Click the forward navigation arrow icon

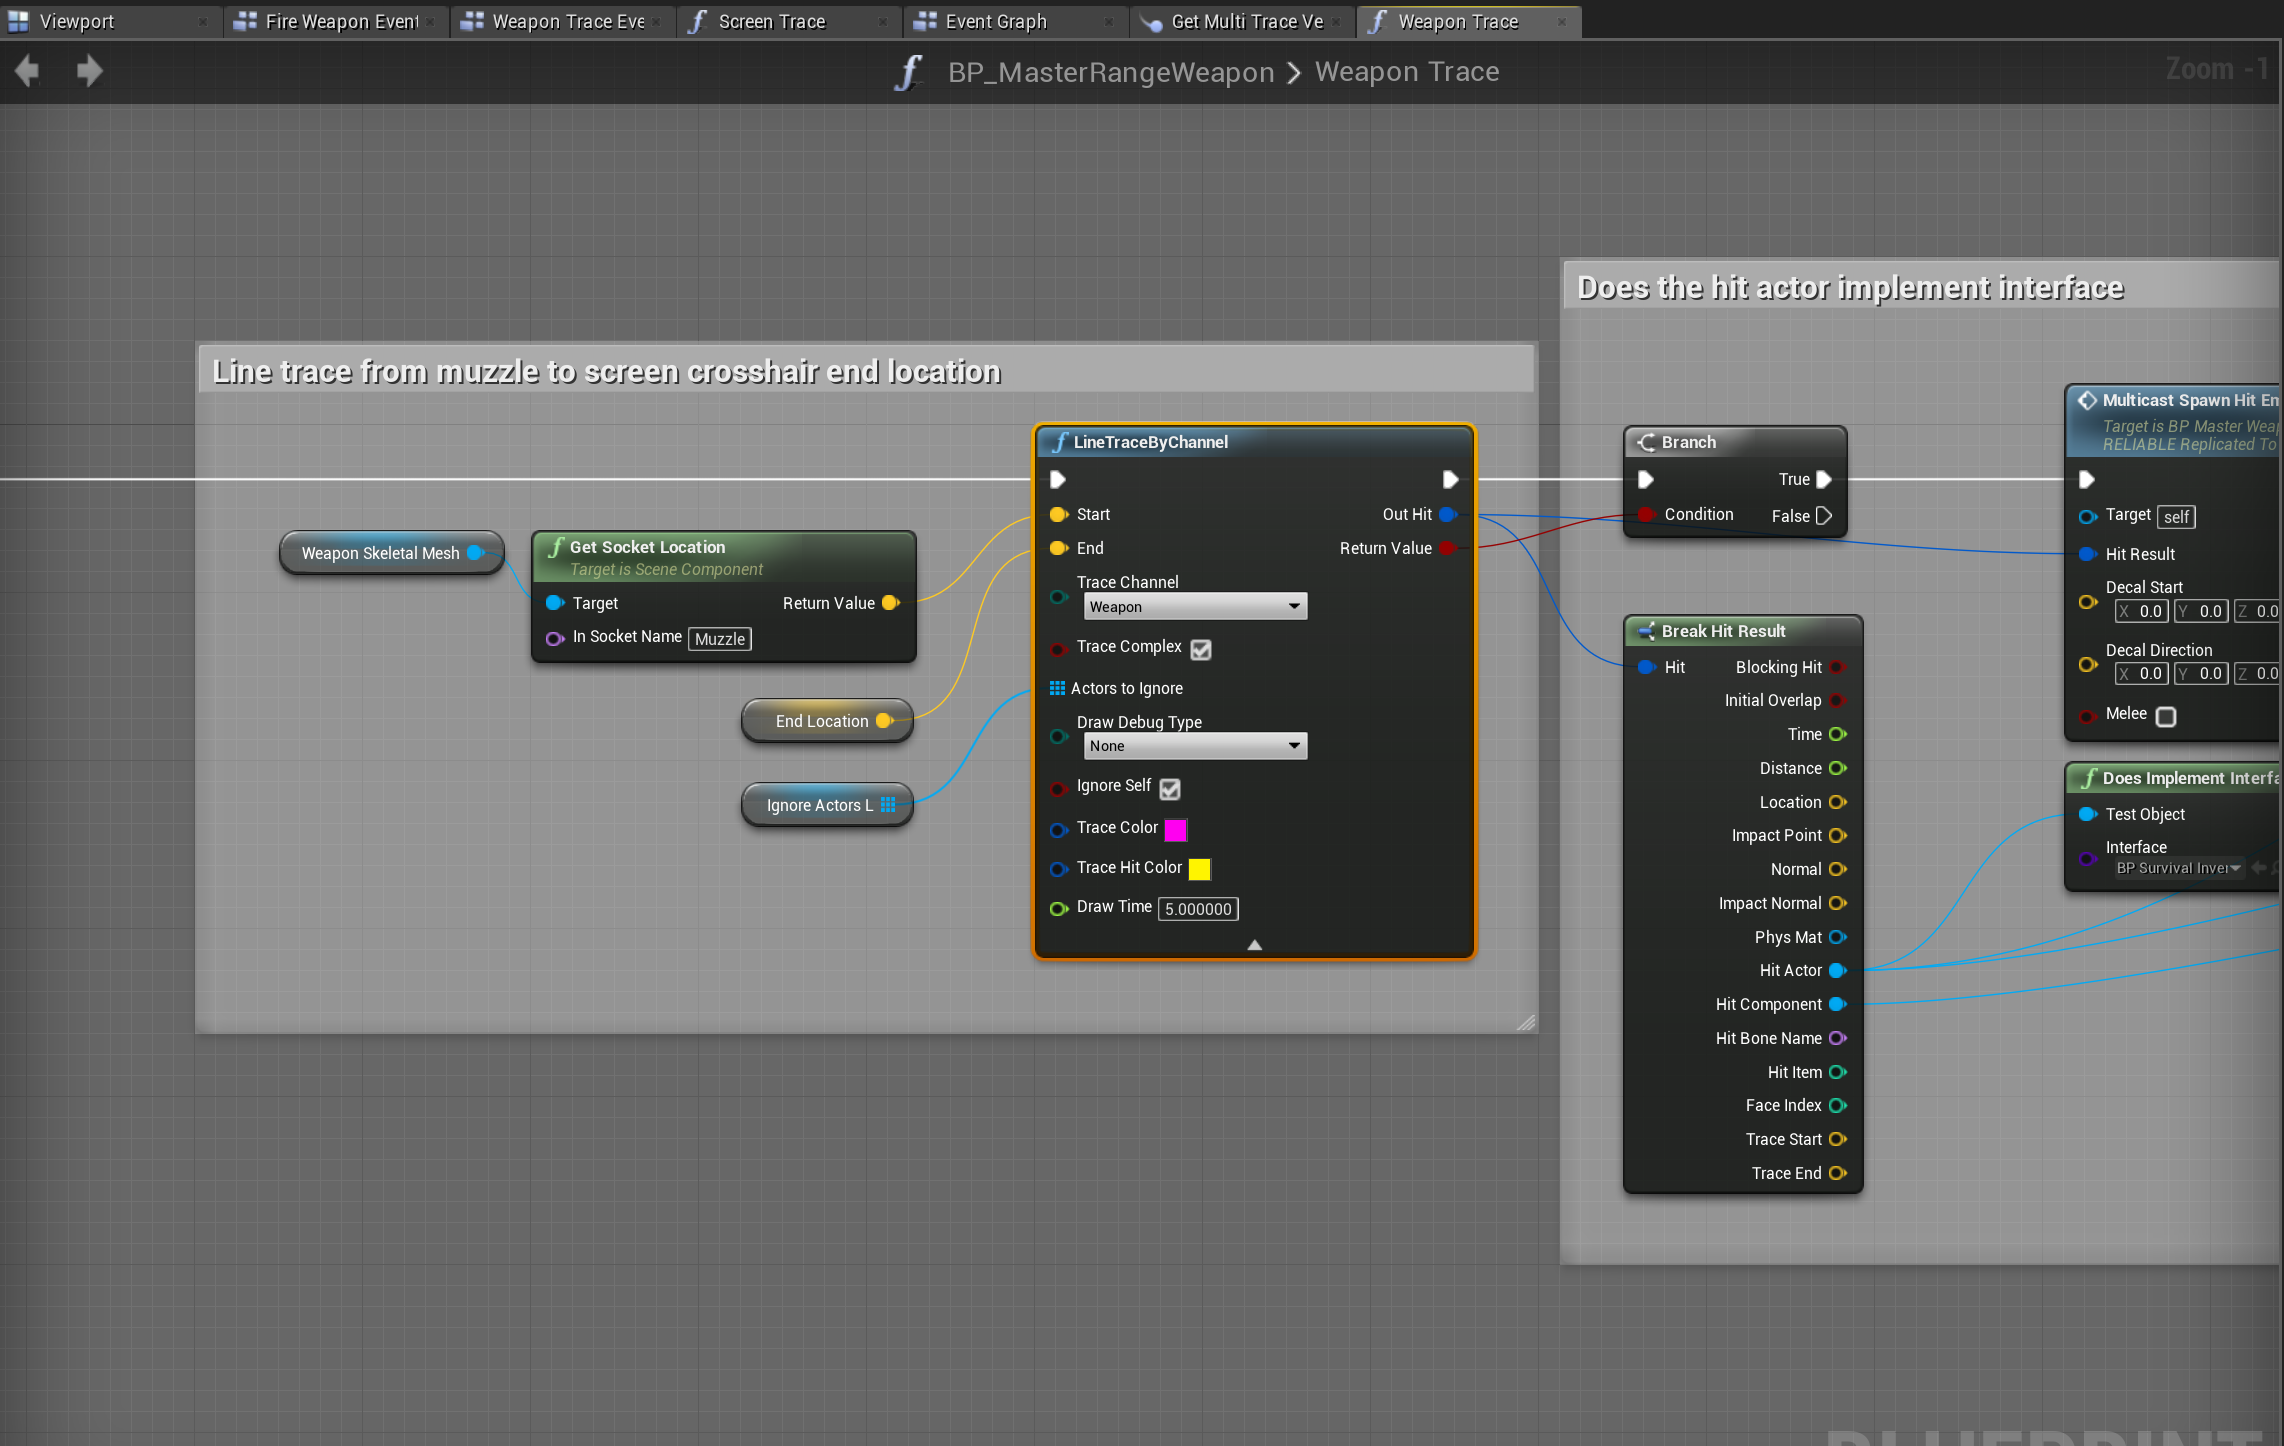(x=90, y=71)
